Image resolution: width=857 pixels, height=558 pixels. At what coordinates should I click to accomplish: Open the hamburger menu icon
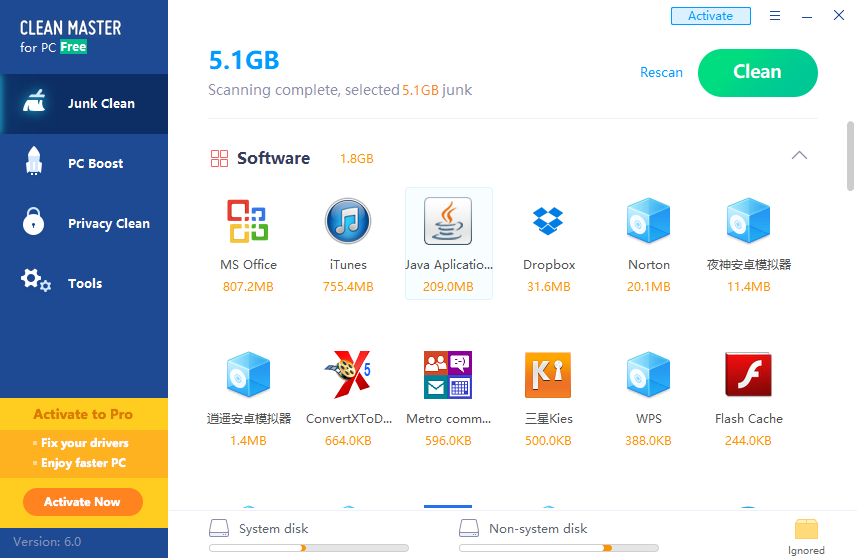click(775, 16)
